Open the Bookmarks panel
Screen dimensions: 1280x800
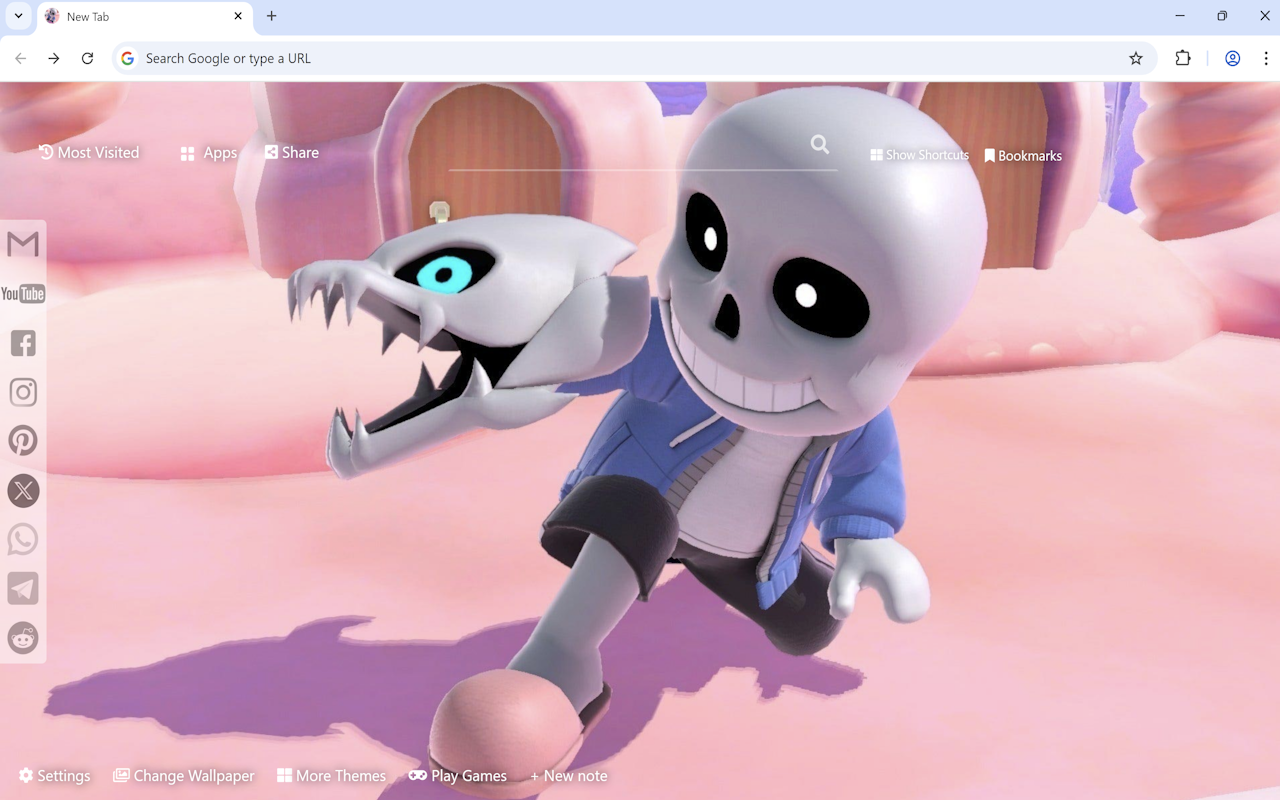1023,155
